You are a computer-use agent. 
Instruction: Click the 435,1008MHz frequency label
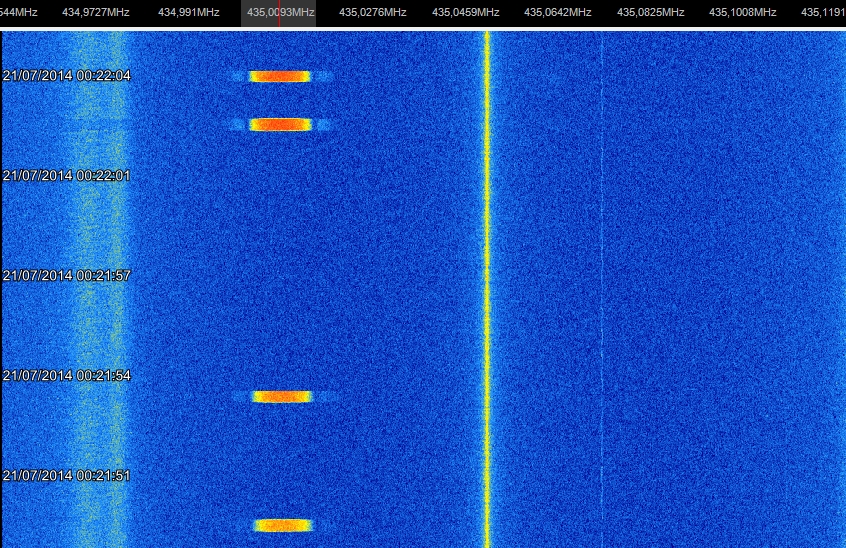click(x=742, y=13)
